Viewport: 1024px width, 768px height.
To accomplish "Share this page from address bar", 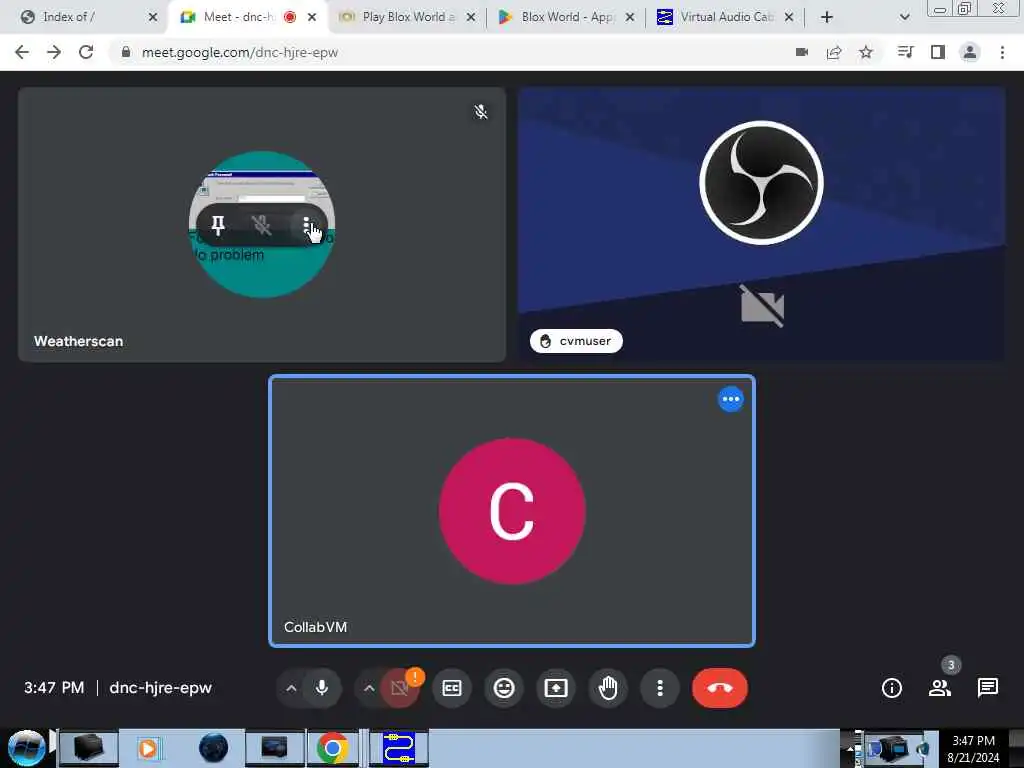I will click(834, 52).
